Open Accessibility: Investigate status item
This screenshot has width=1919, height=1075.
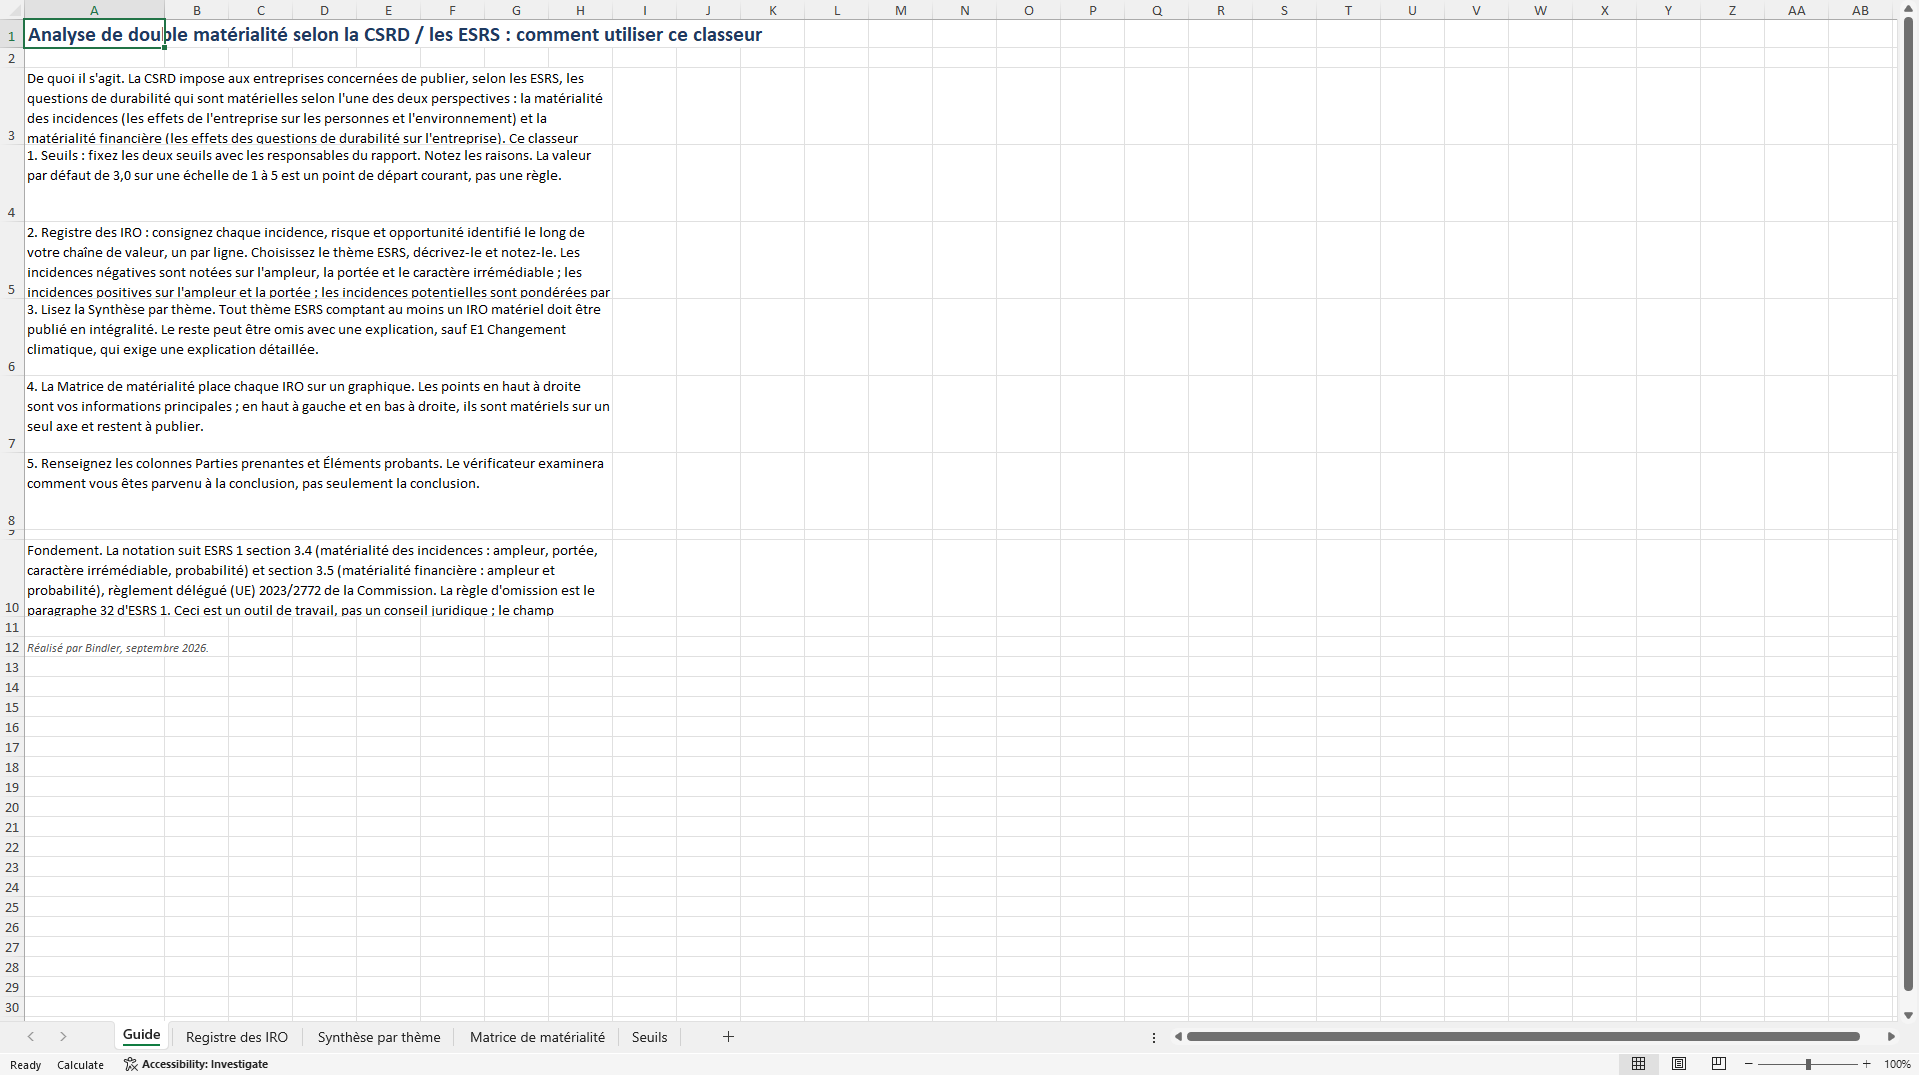point(196,1064)
